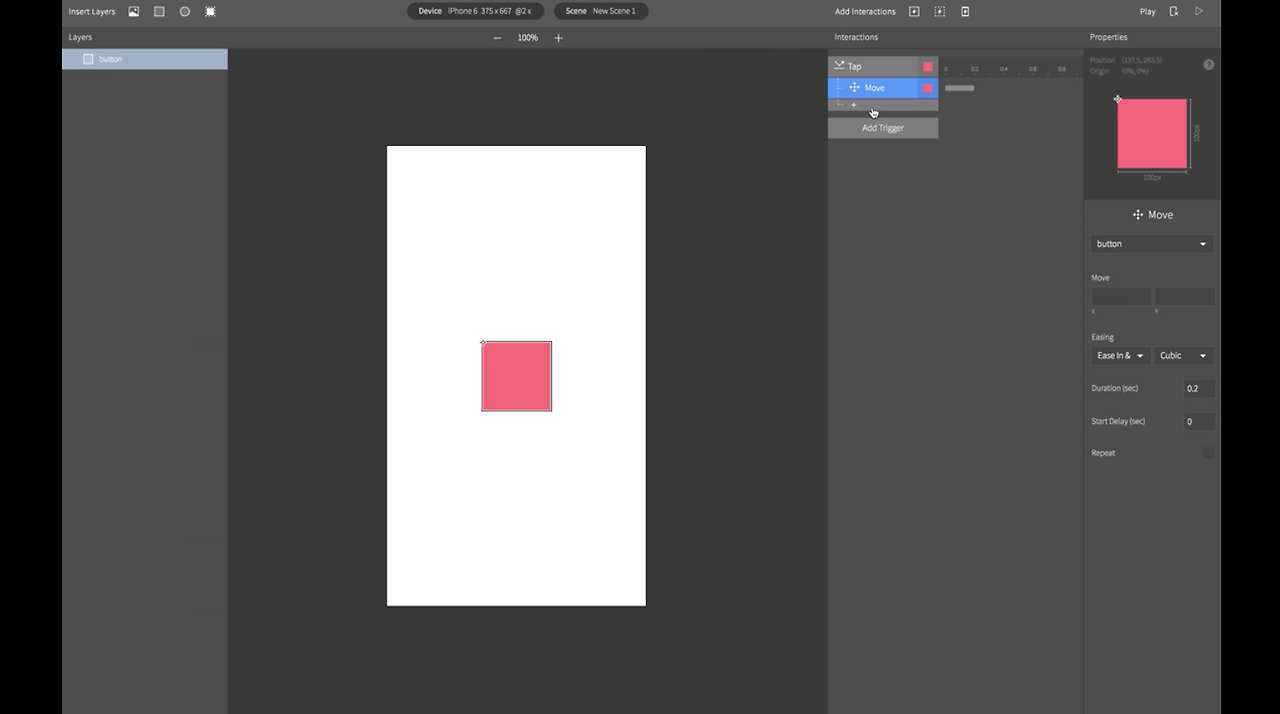Click Add Trigger button
Screen dimensions: 1280x714
(x=883, y=128)
